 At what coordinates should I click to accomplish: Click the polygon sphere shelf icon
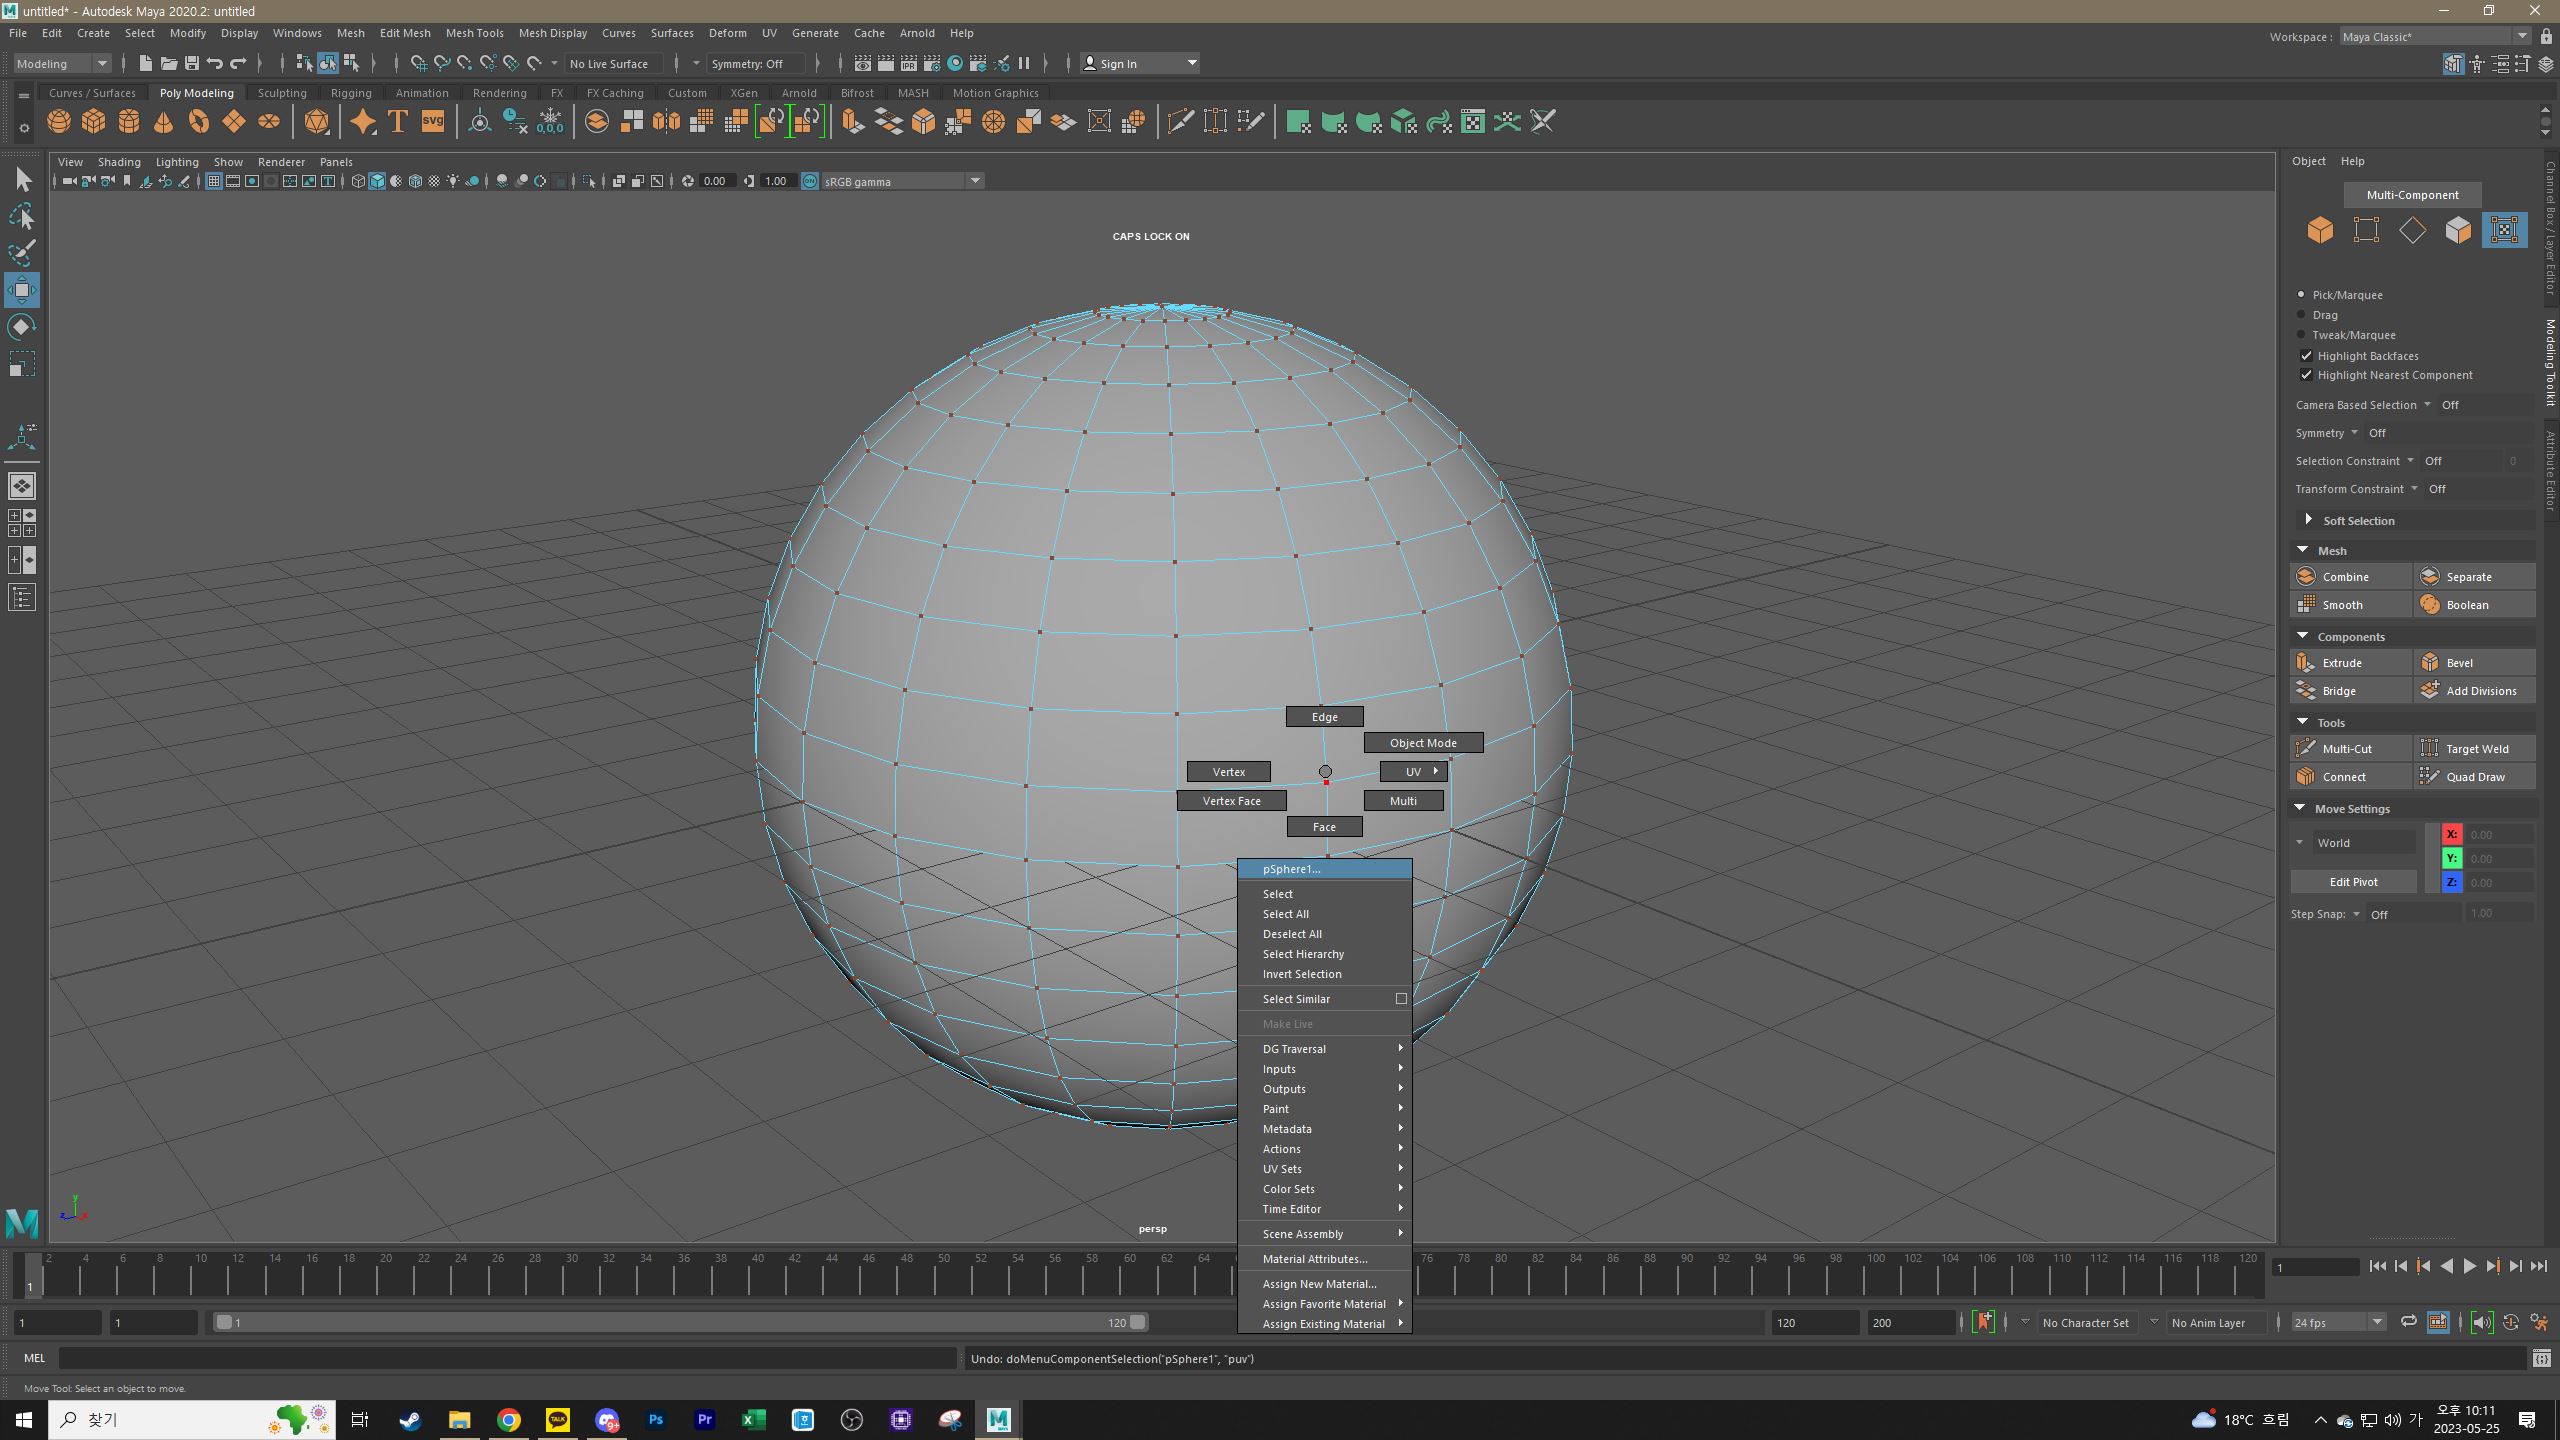pos(59,122)
